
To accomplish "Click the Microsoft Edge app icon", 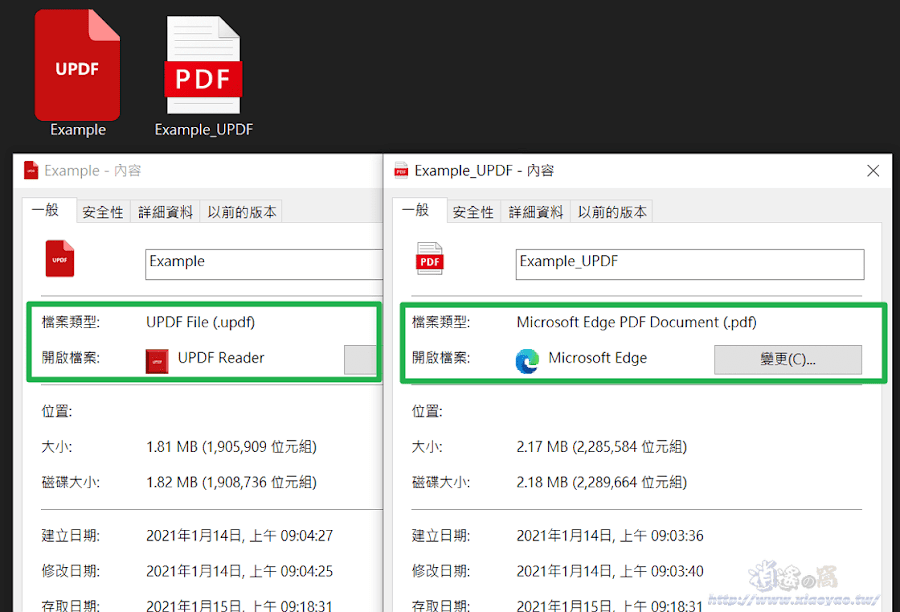I will [x=527, y=361].
